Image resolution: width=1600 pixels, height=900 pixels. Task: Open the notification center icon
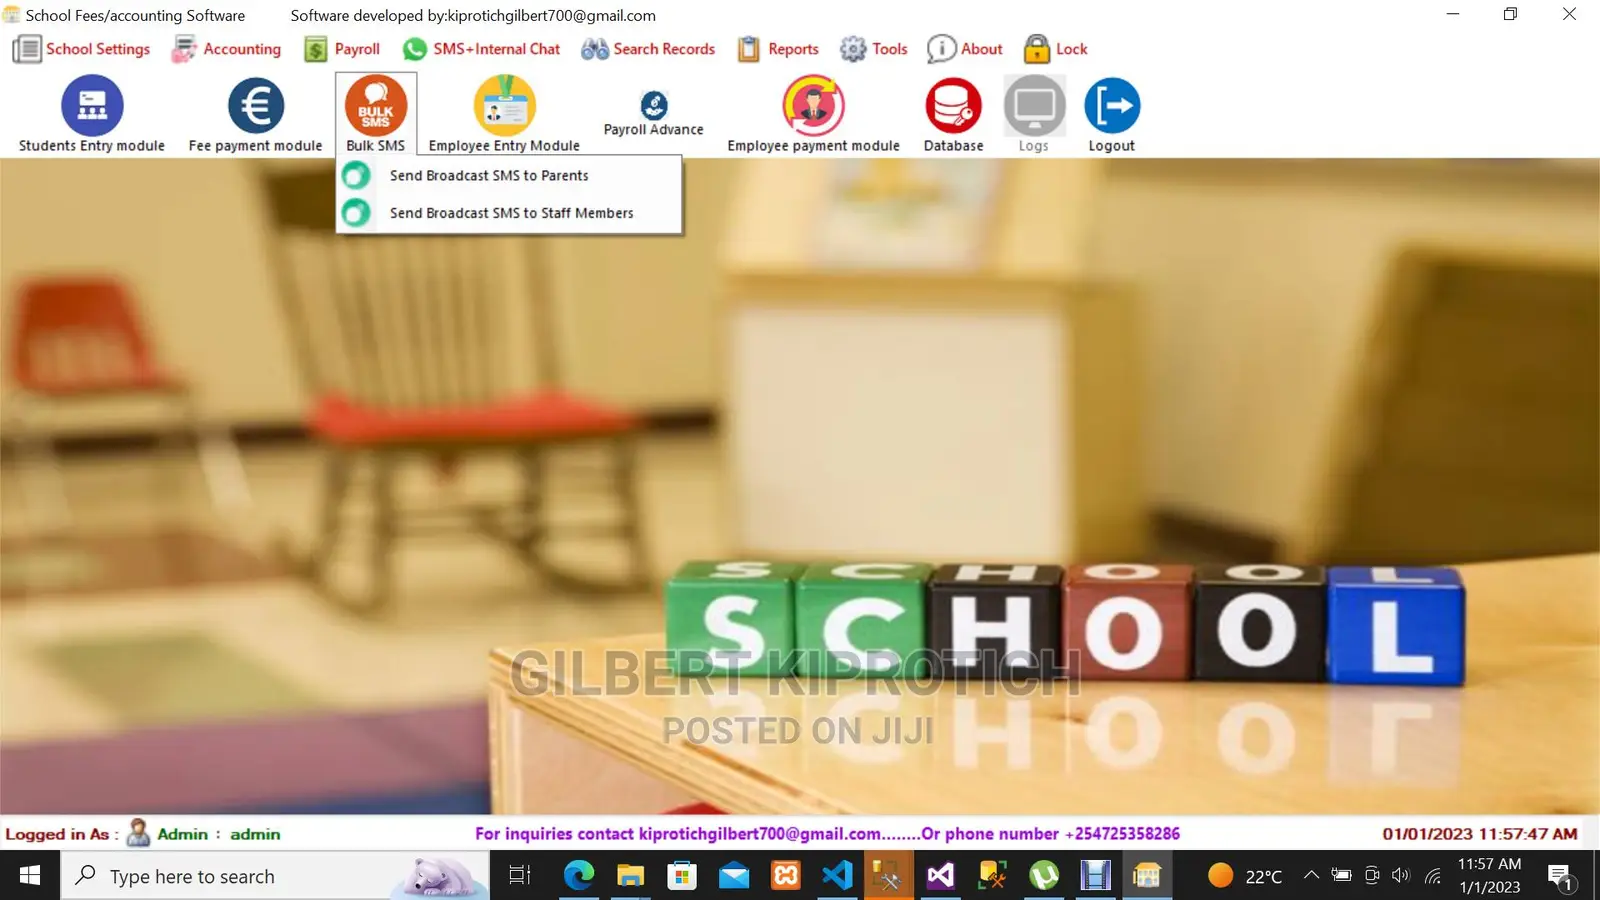(x=1561, y=876)
